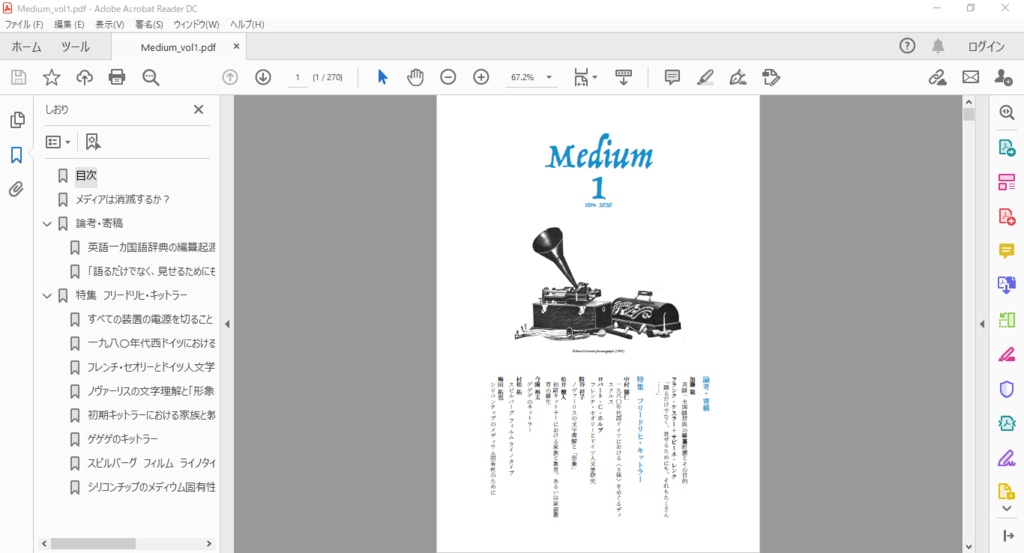The image size is (1024, 553).
Task: Select the Highlight text pen tool
Action: pos(705,77)
